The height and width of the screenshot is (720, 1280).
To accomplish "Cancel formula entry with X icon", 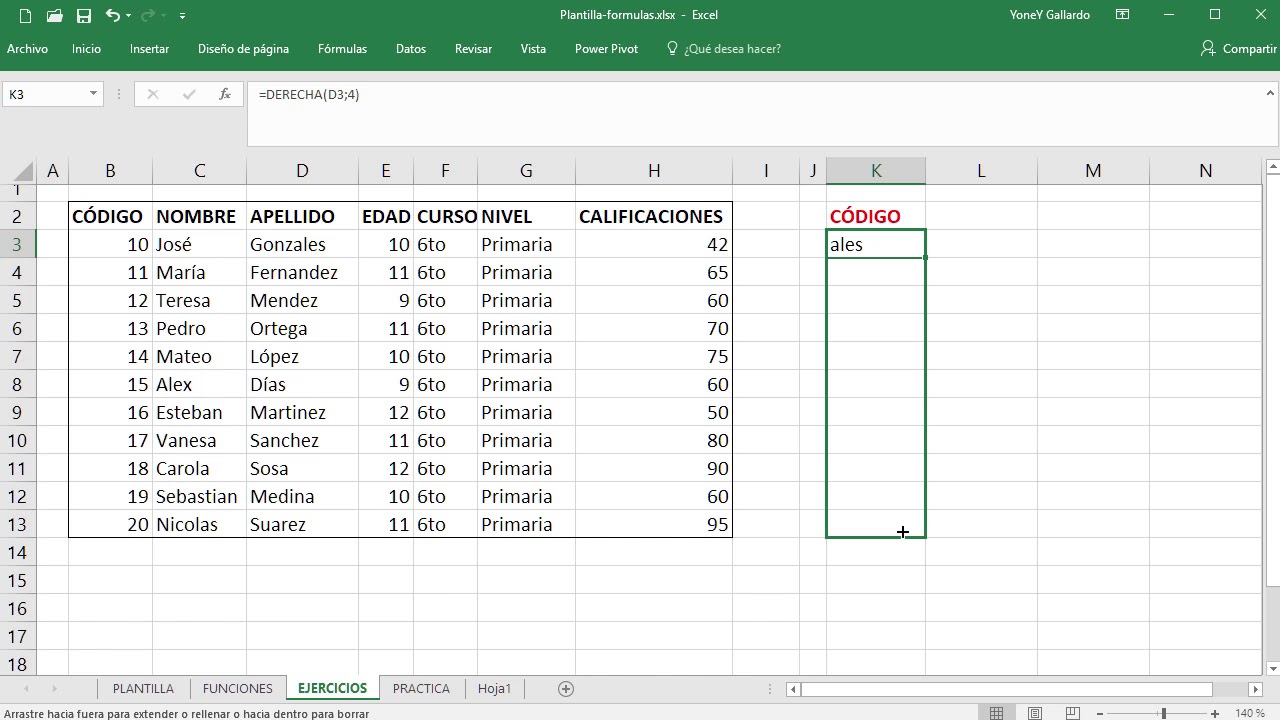I will point(152,94).
